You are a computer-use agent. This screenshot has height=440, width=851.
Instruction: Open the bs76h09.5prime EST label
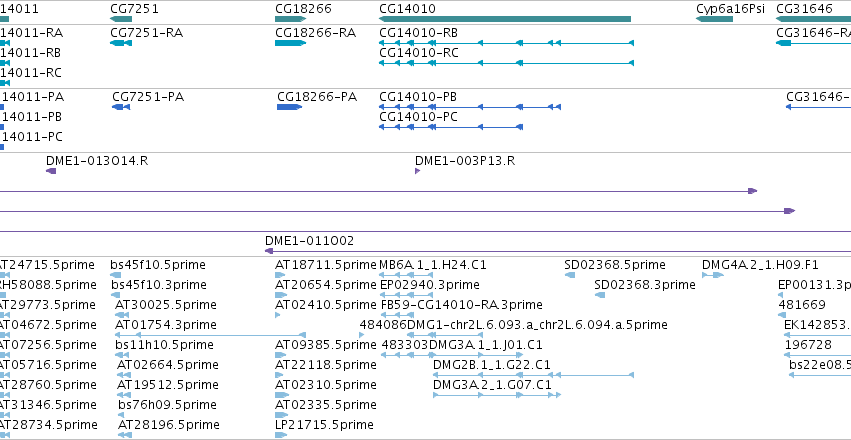[167, 405]
